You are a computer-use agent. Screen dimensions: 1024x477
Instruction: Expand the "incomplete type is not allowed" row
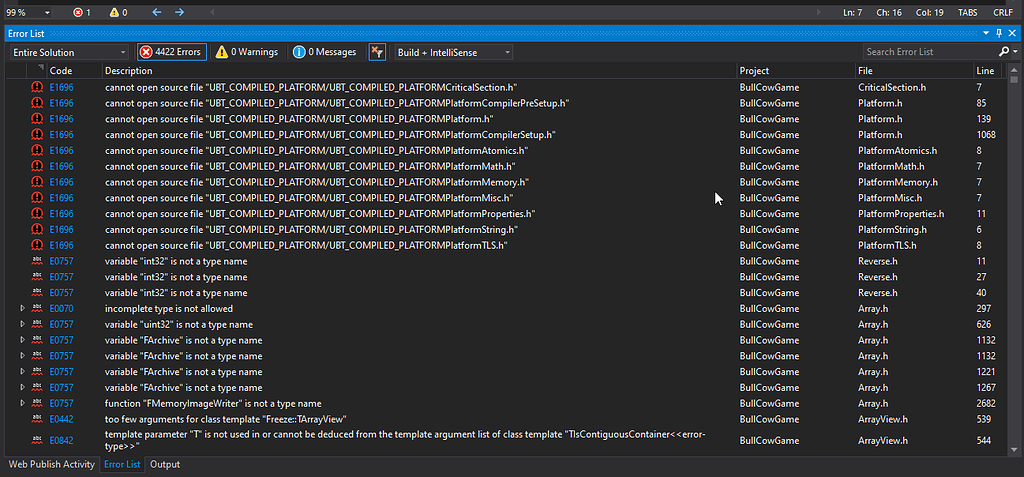point(22,308)
